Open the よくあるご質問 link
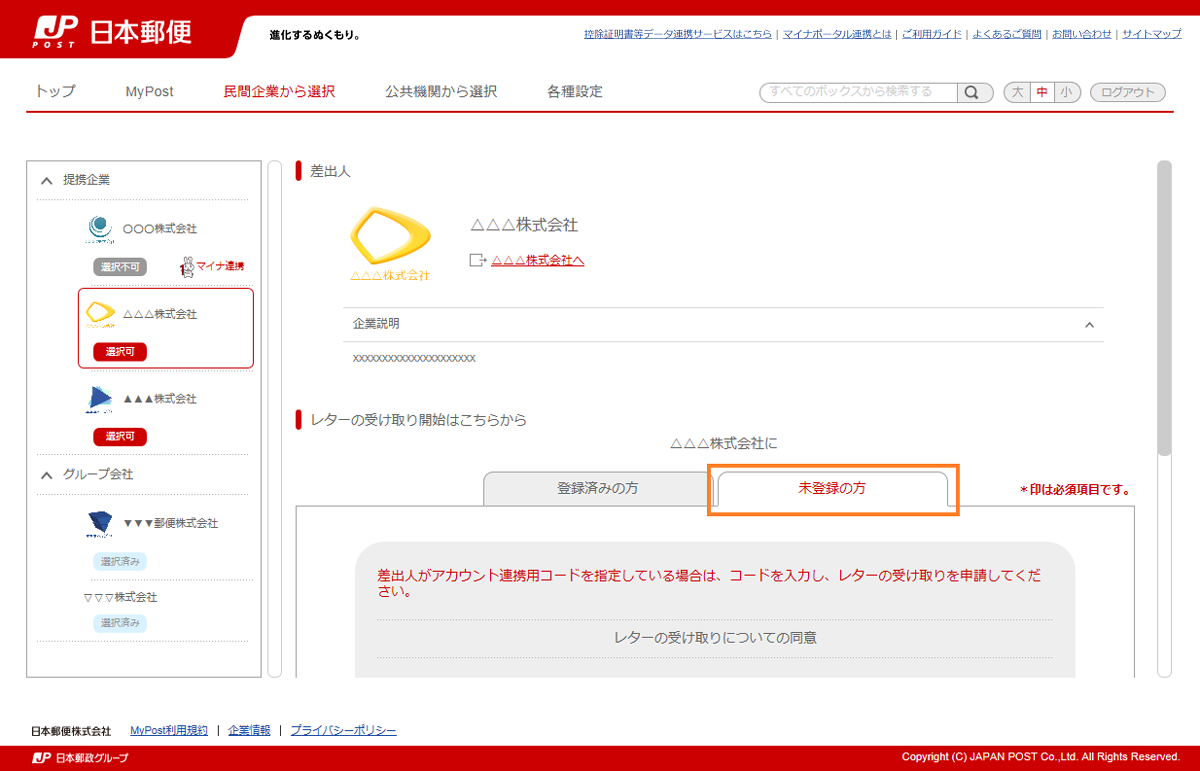1200x771 pixels. click(1007, 34)
